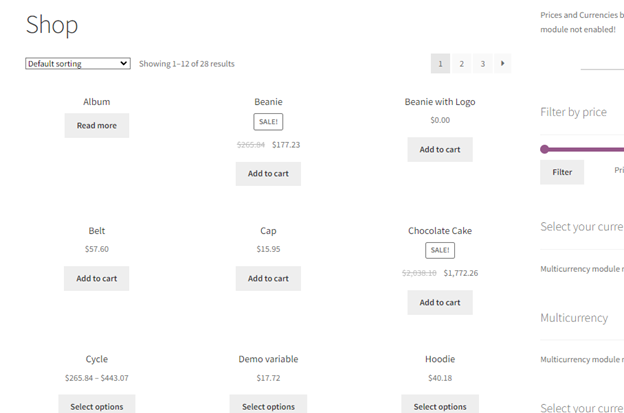Open the Cycle product page
This screenshot has height=413, width=624.
click(97, 359)
